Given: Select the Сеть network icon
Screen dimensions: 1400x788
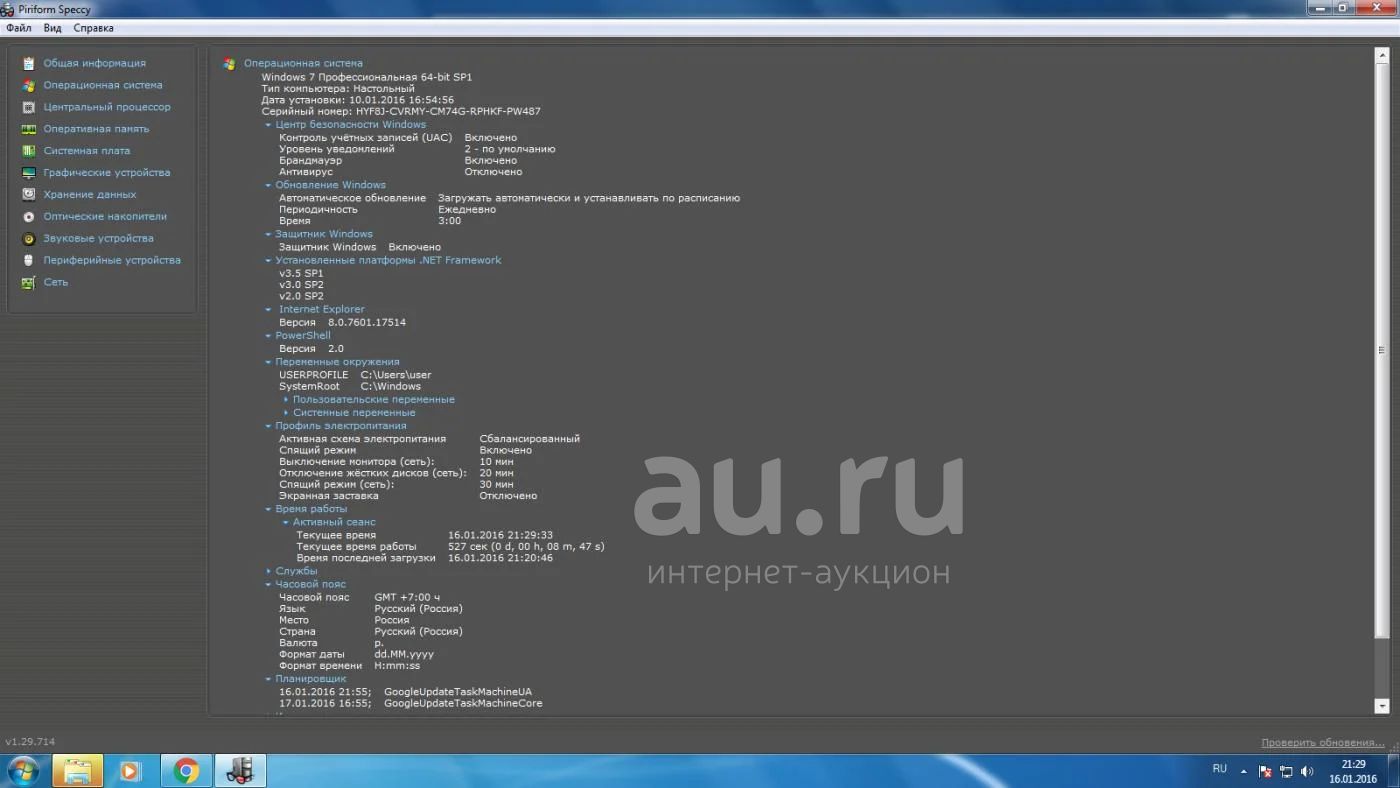Looking at the screenshot, I should (x=29, y=282).
